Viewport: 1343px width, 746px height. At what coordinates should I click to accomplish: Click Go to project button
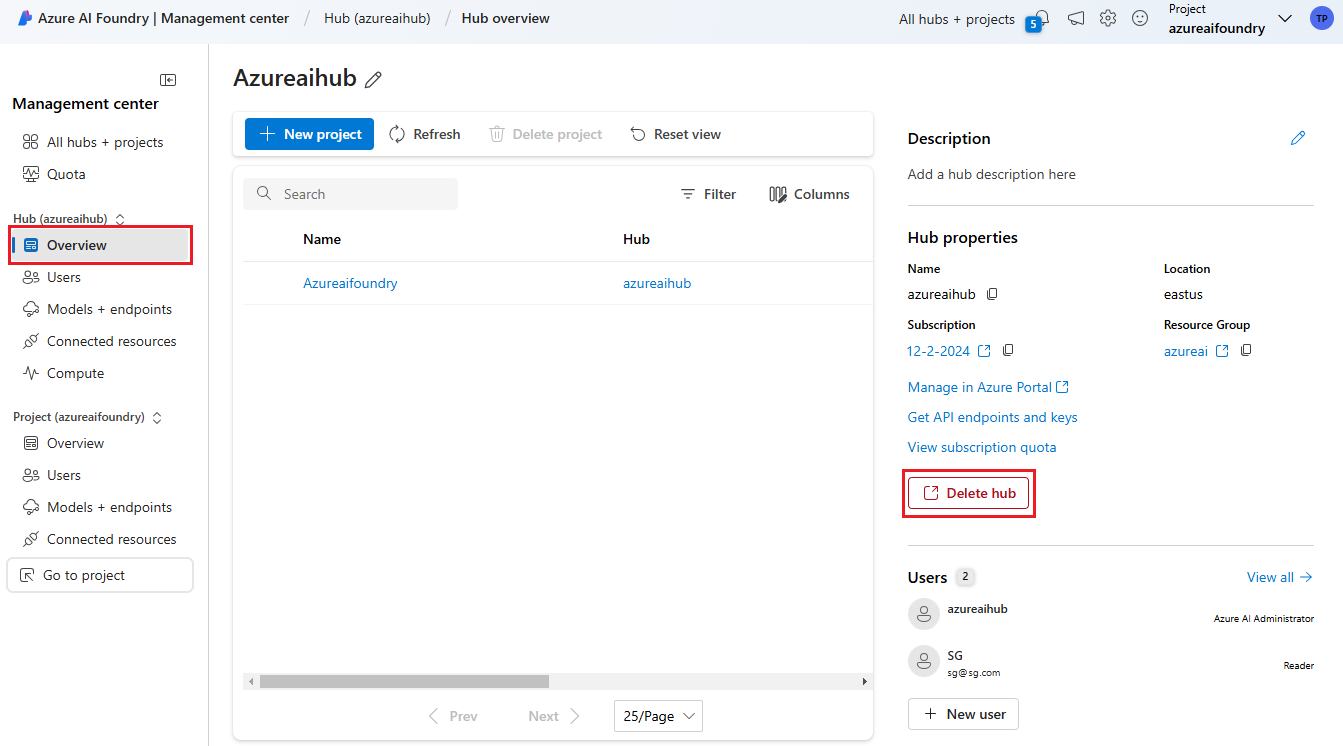coord(100,575)
